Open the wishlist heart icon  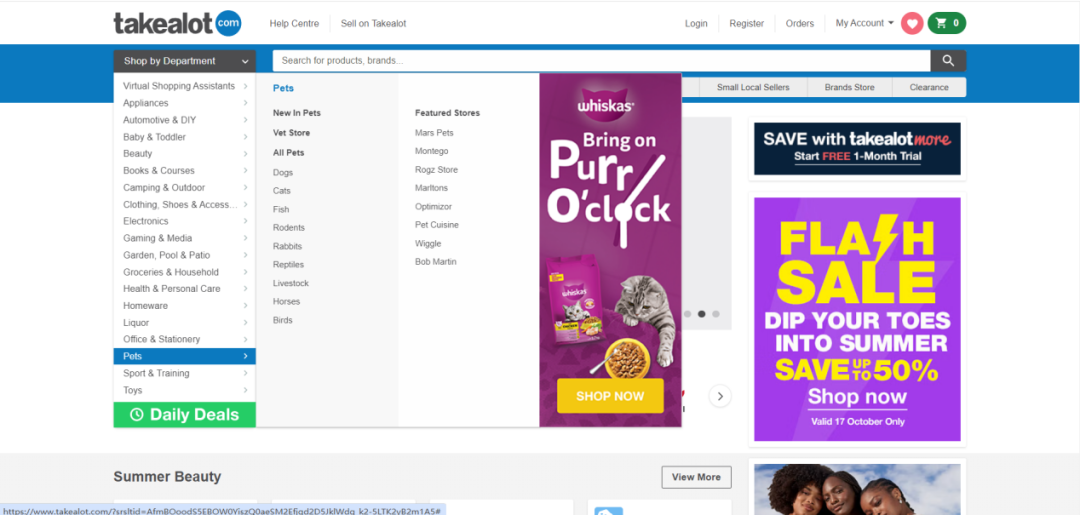(912, 23)
